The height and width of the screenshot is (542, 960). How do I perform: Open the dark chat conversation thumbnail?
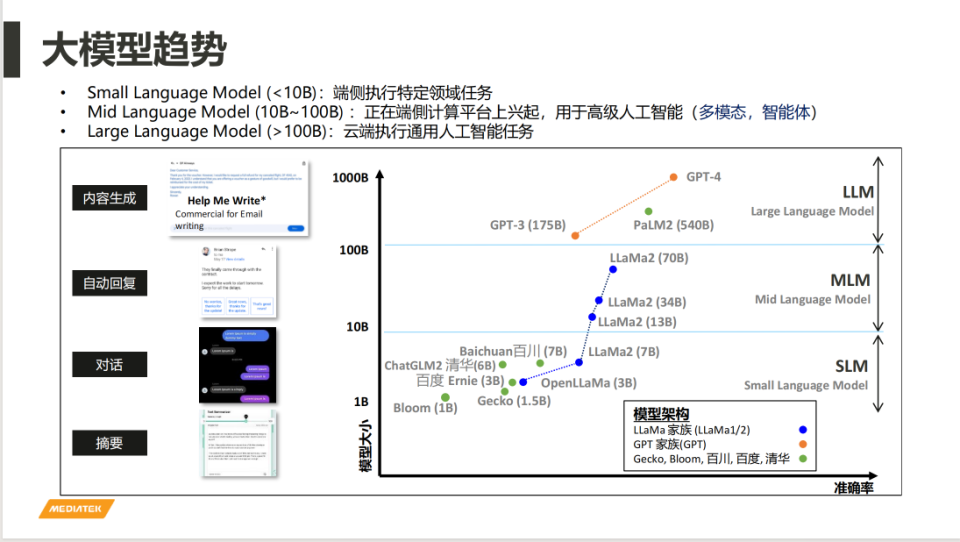(238, 365)
